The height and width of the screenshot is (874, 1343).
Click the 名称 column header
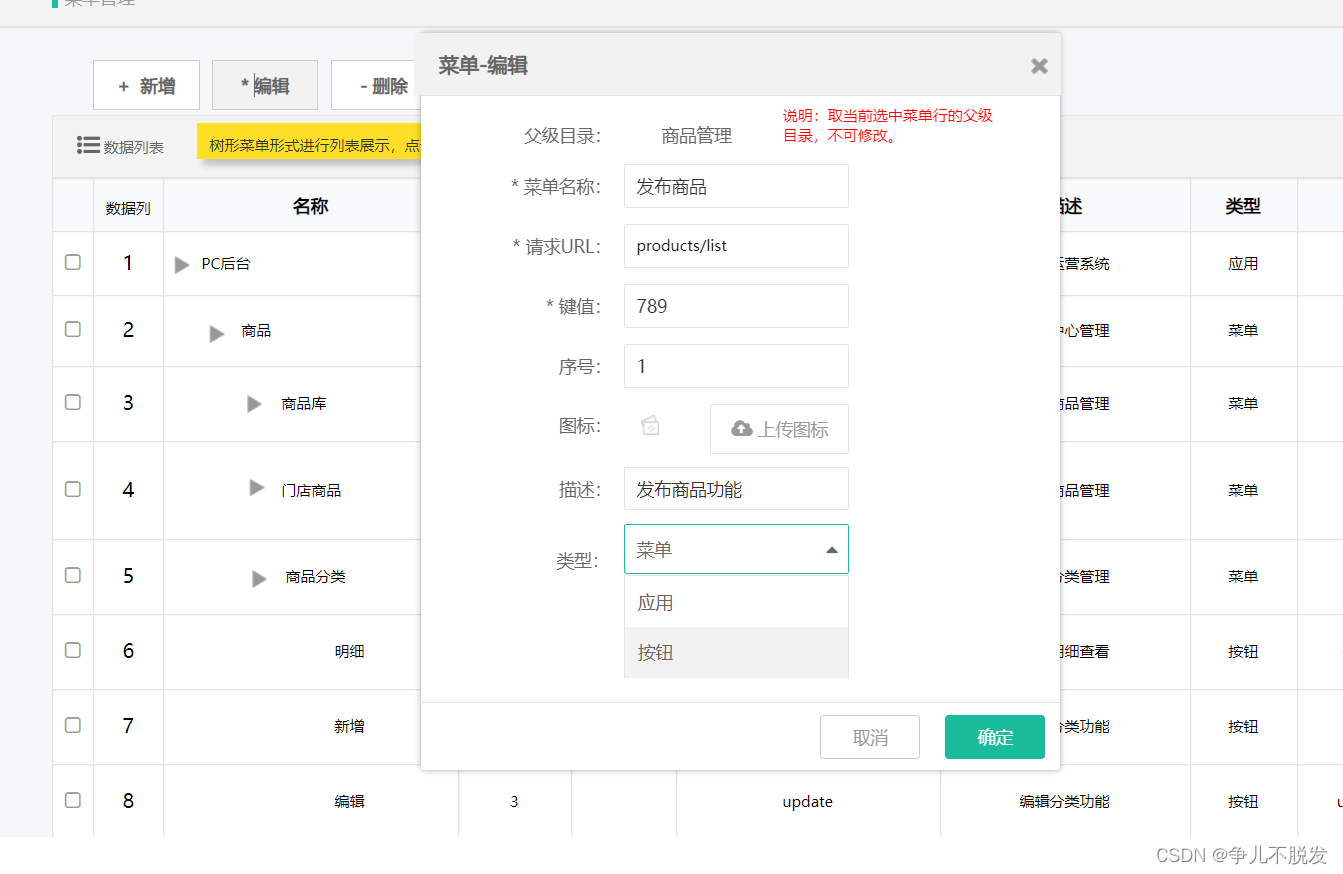[311, 206]
